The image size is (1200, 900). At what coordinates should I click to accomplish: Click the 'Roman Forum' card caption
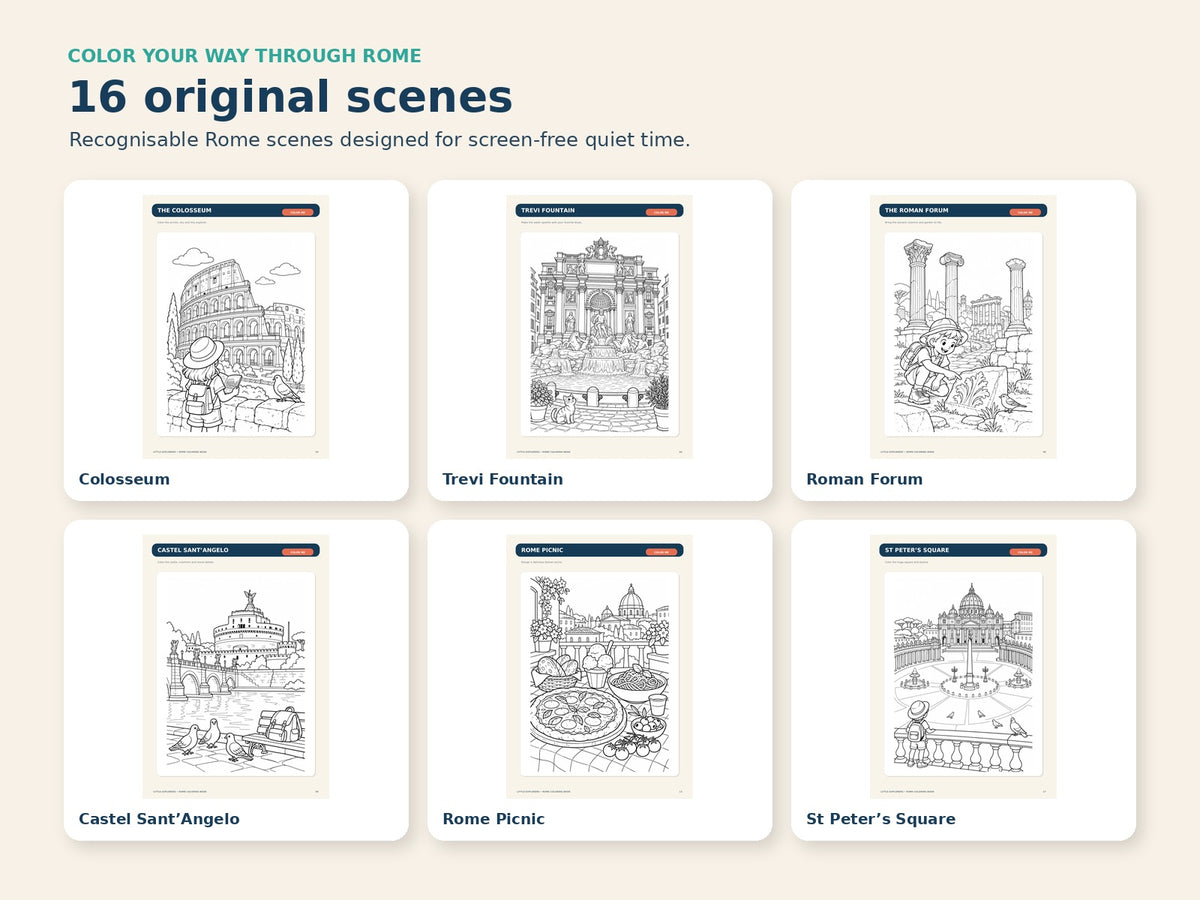point(865,479)
